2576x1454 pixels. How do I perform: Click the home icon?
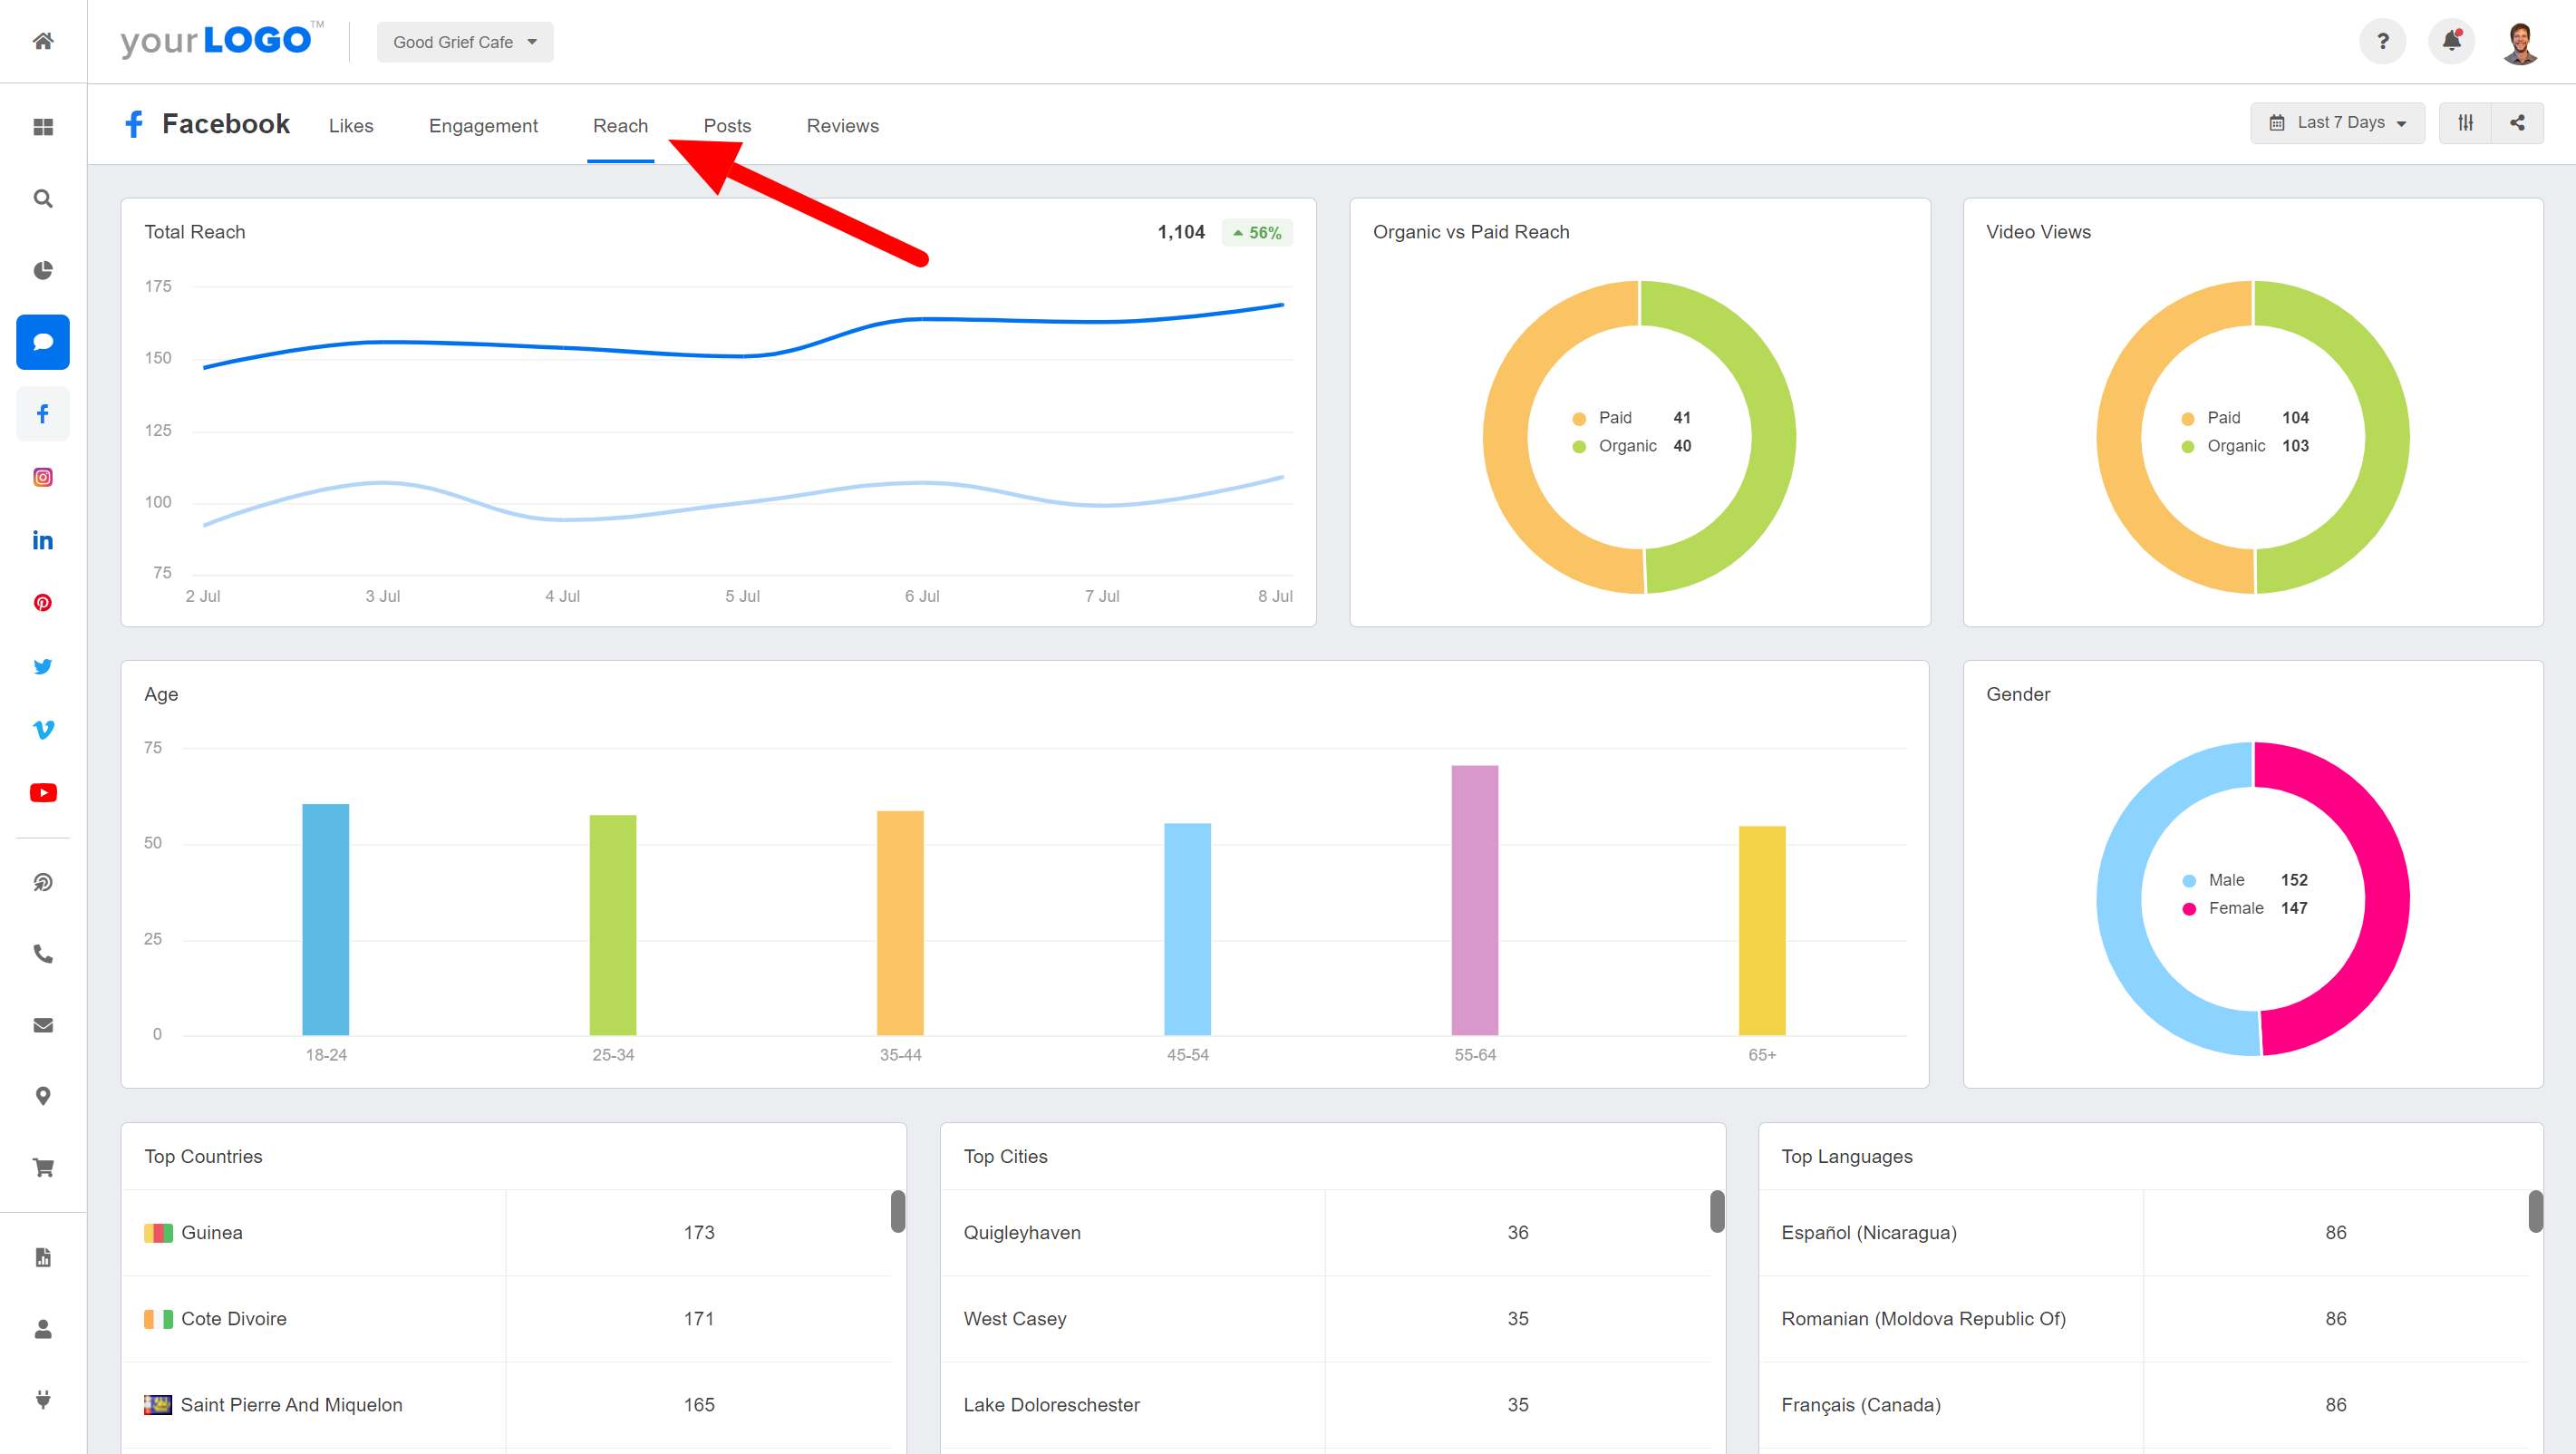click(x=43, y=41)
